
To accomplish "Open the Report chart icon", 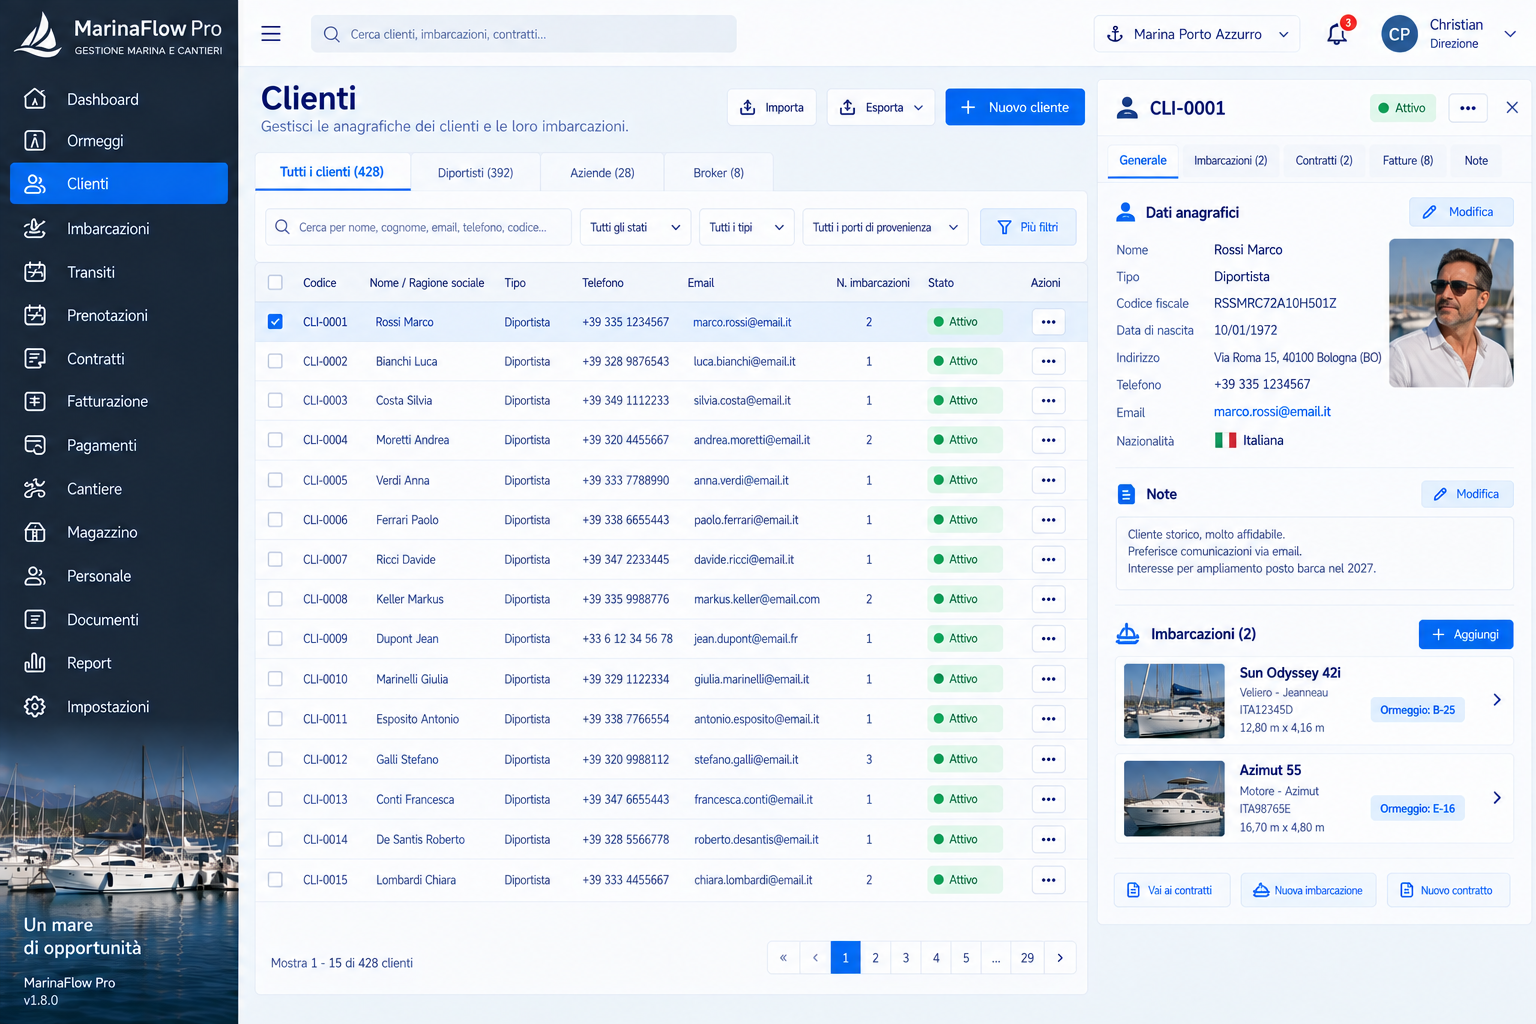I will [35, 663].
